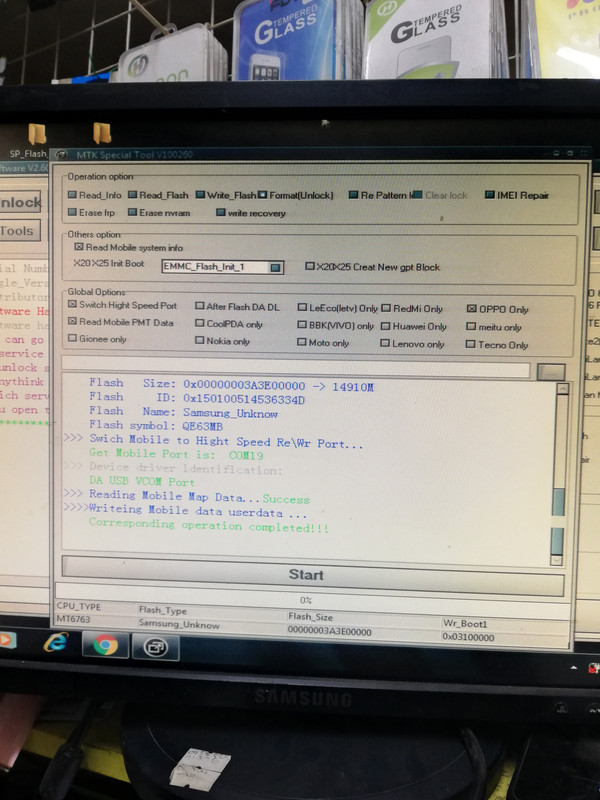Click the empty file path field
Viewport: 600px width, 800px height.
click(296, 366)
